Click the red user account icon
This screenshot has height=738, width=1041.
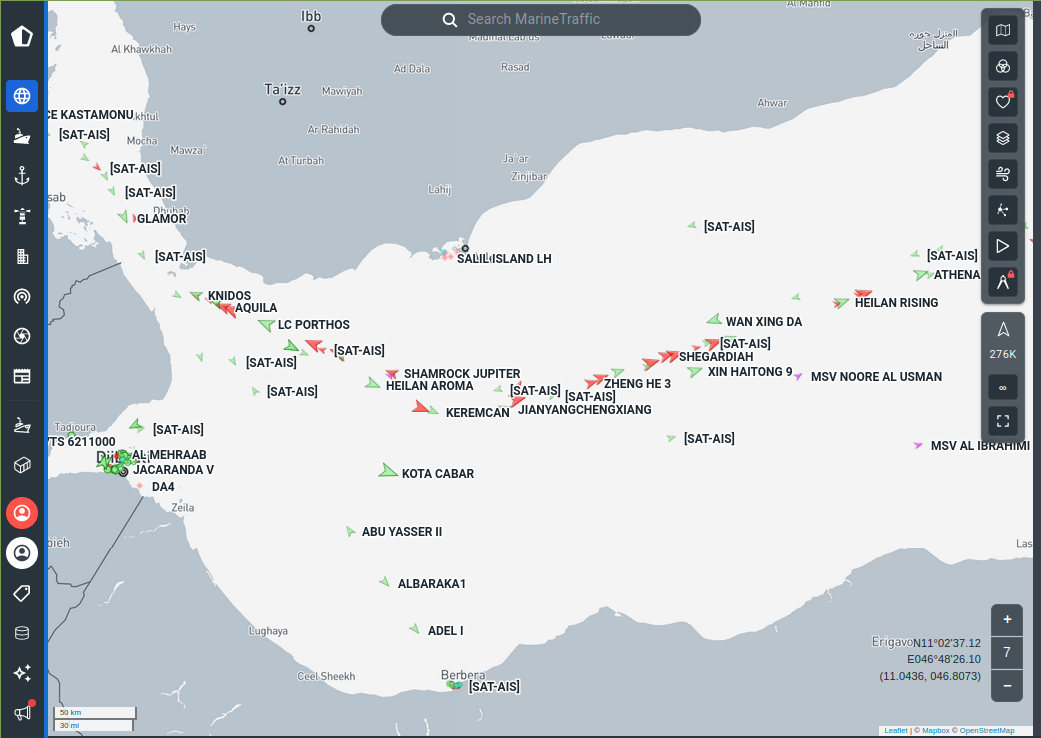[x=22, y=513]
